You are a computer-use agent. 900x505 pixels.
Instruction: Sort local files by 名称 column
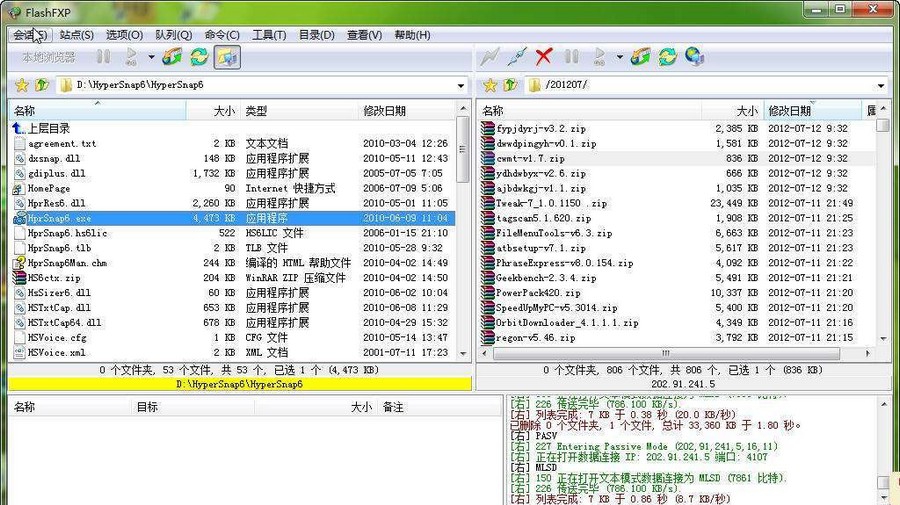[98, 111]
